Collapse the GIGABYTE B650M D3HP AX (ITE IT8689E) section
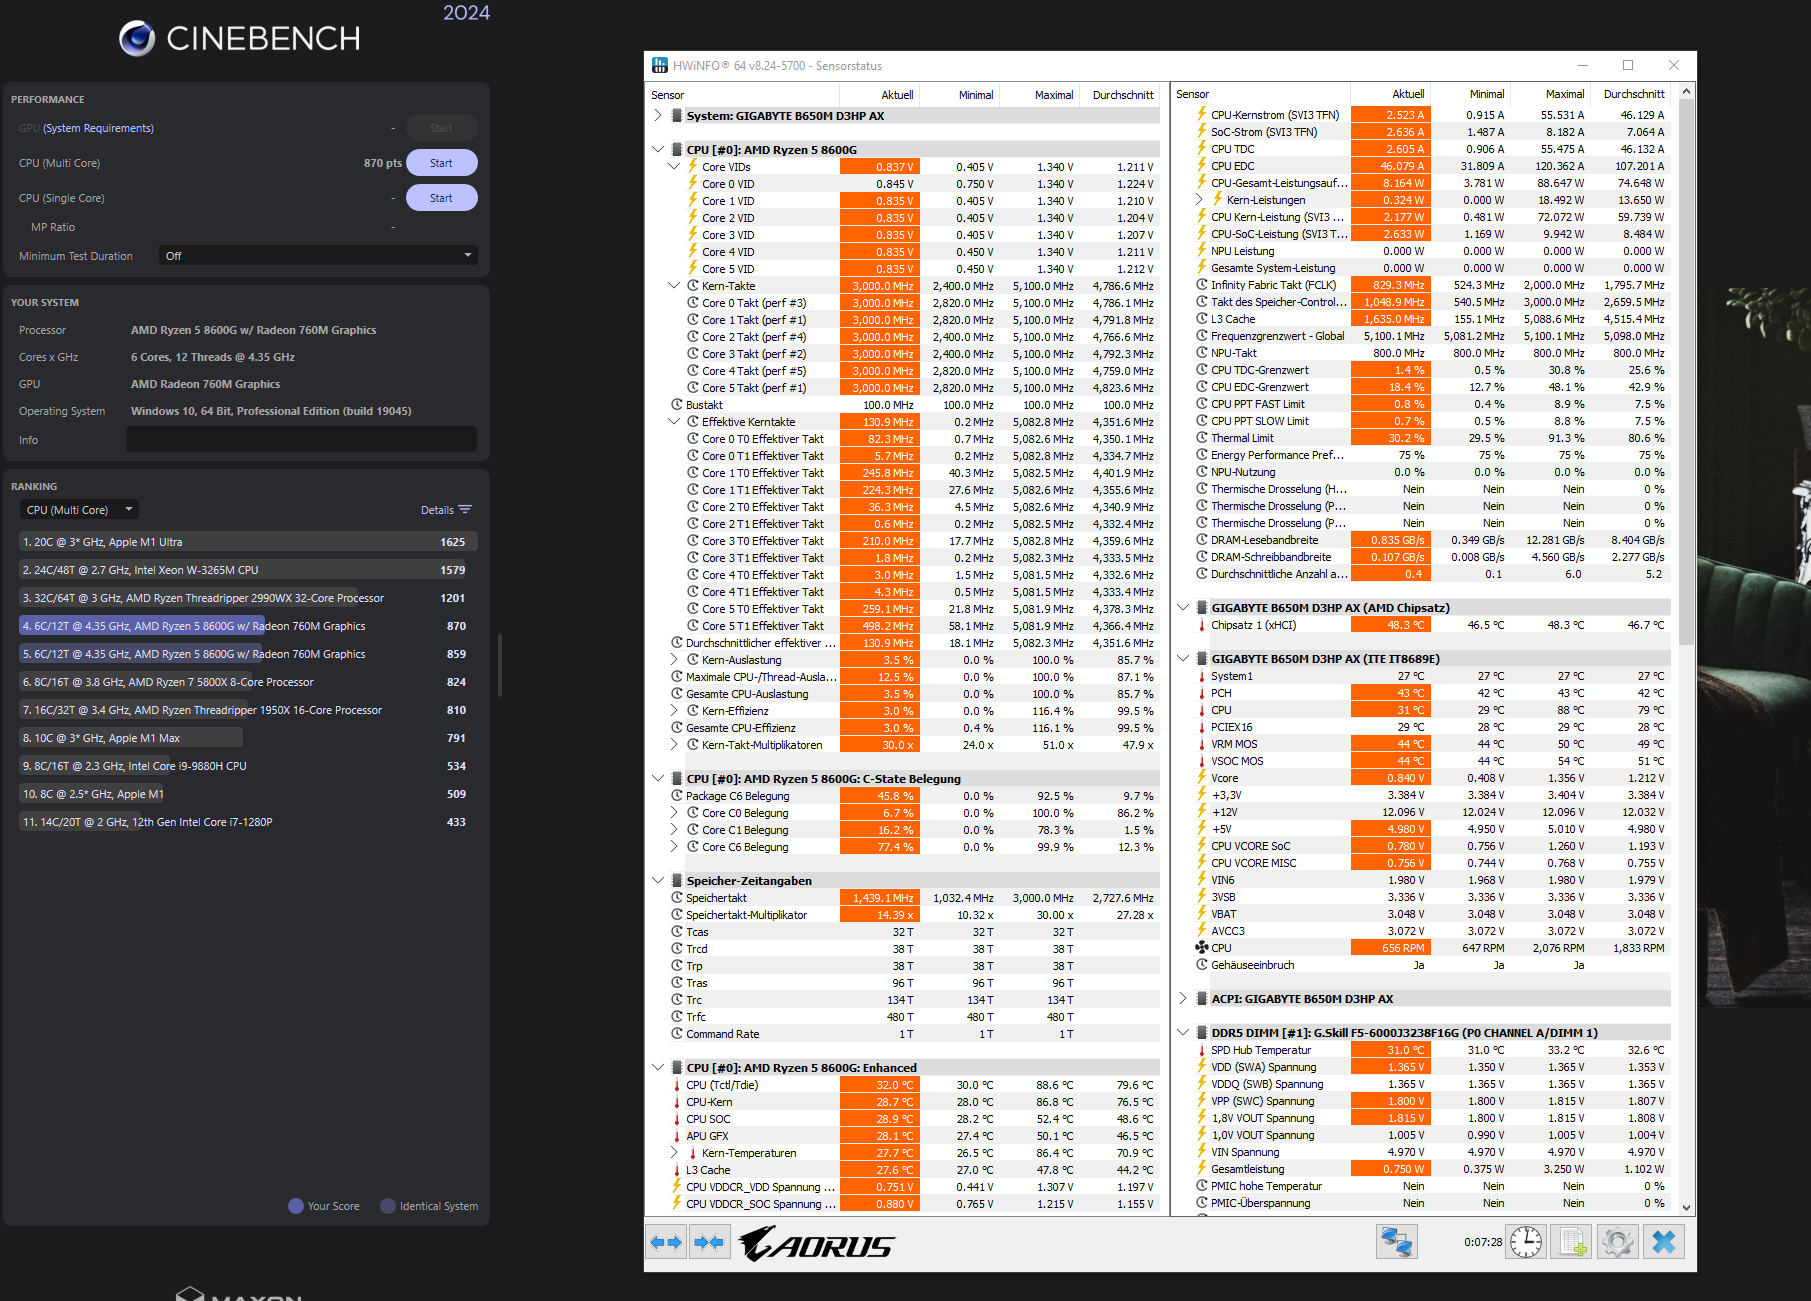This screenshot has width=1811, height=1301. coord(1183,659)
